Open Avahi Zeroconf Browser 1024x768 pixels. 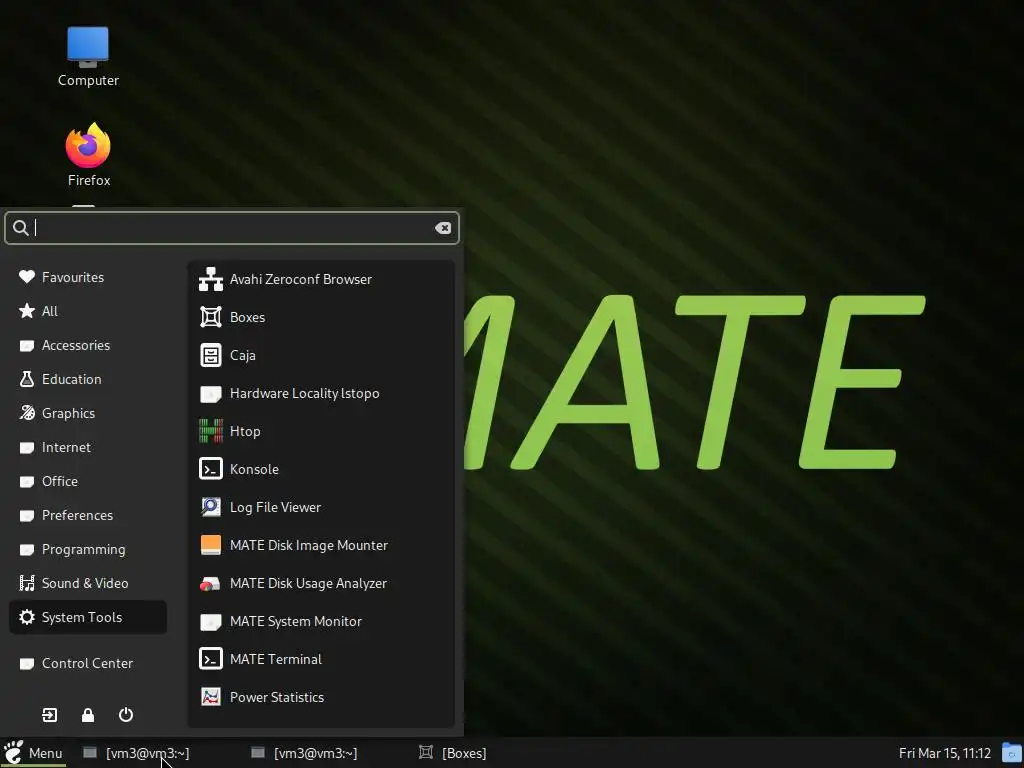321,280
